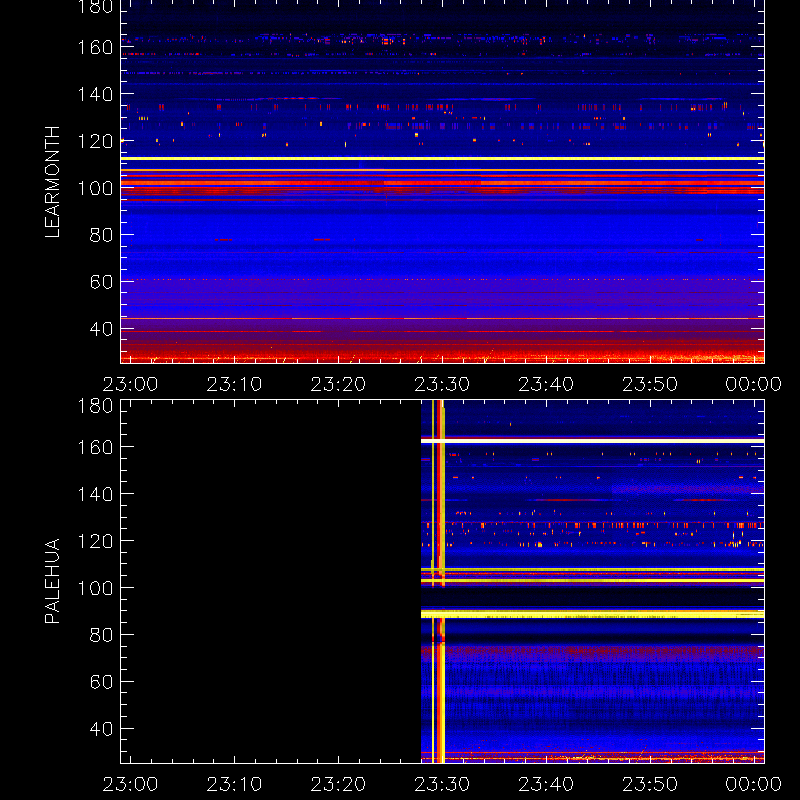This screenshot has width=800, height=800.
Task: Select the 60 frequency label on Learmonth axis
Action: (101, 282)
